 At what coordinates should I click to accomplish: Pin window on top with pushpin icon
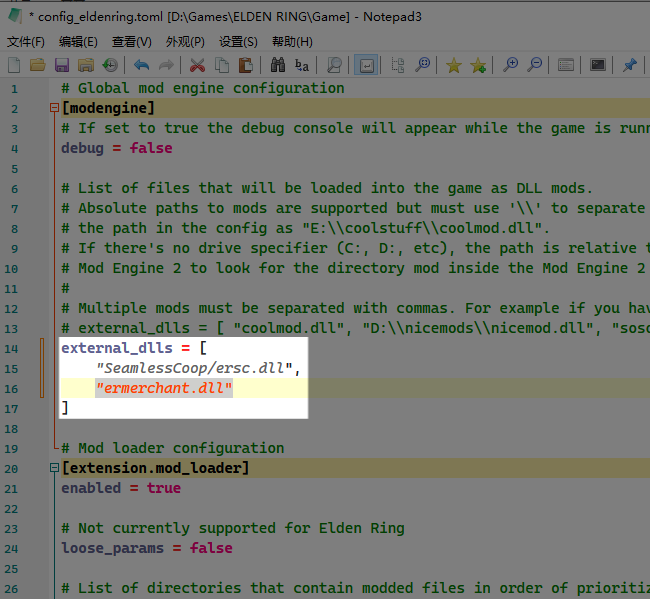(x=629, y=65)
